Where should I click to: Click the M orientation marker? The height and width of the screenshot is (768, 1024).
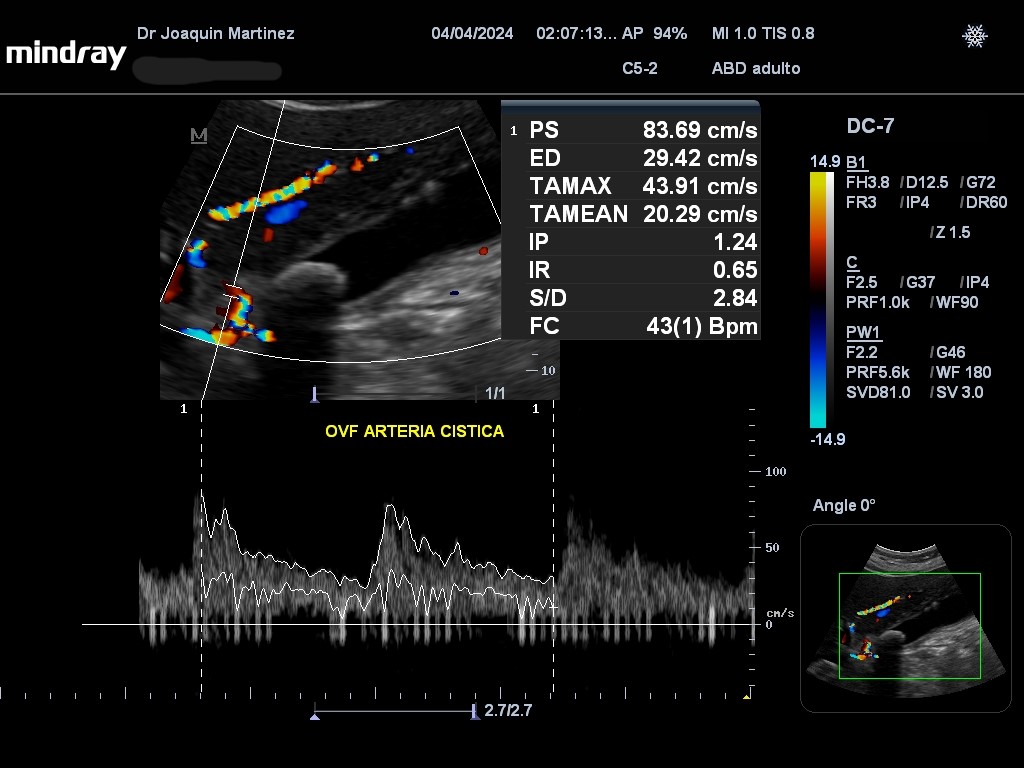click(x=199, y=135)
